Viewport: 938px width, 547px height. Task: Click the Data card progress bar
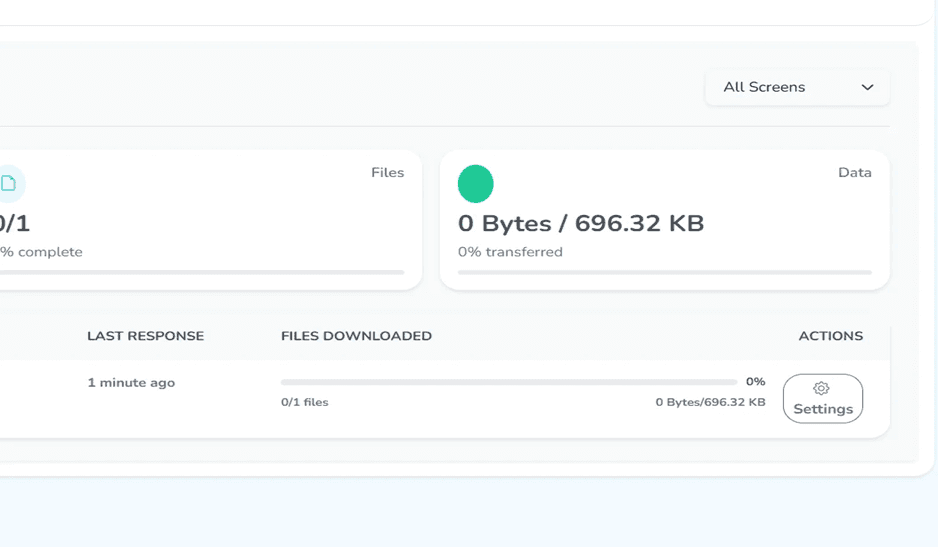[665, 272]
